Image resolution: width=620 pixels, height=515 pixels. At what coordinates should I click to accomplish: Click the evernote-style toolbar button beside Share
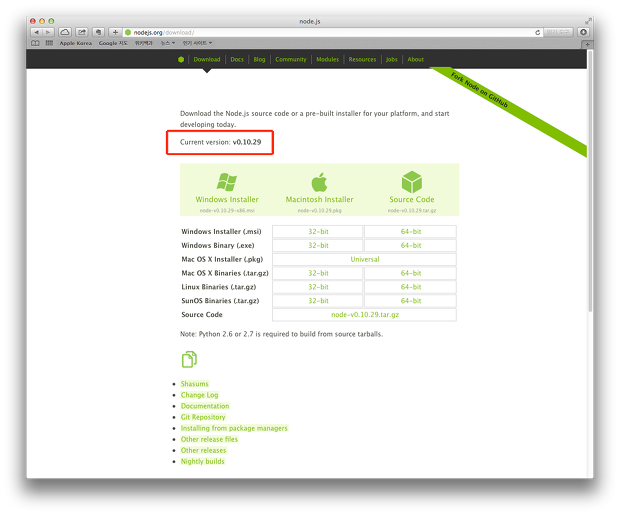point(98,32)
